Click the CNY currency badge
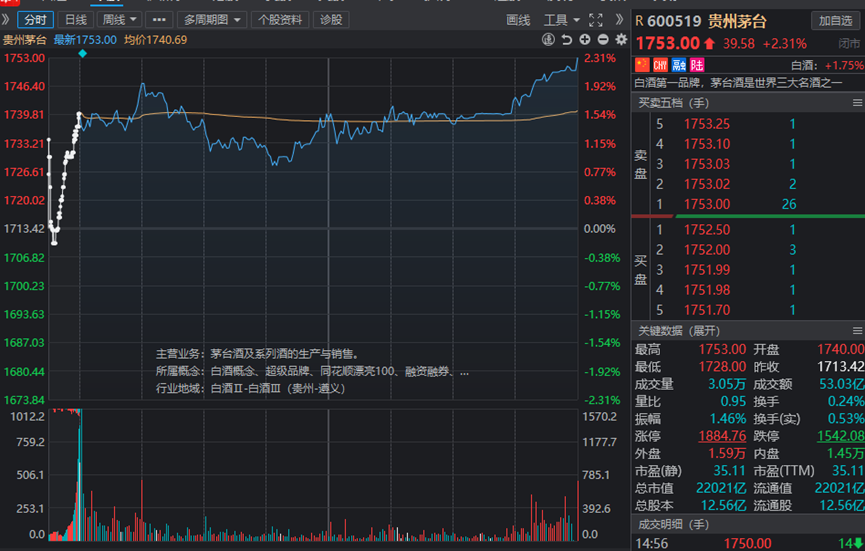Screen dimensions: 865x551 660,64
